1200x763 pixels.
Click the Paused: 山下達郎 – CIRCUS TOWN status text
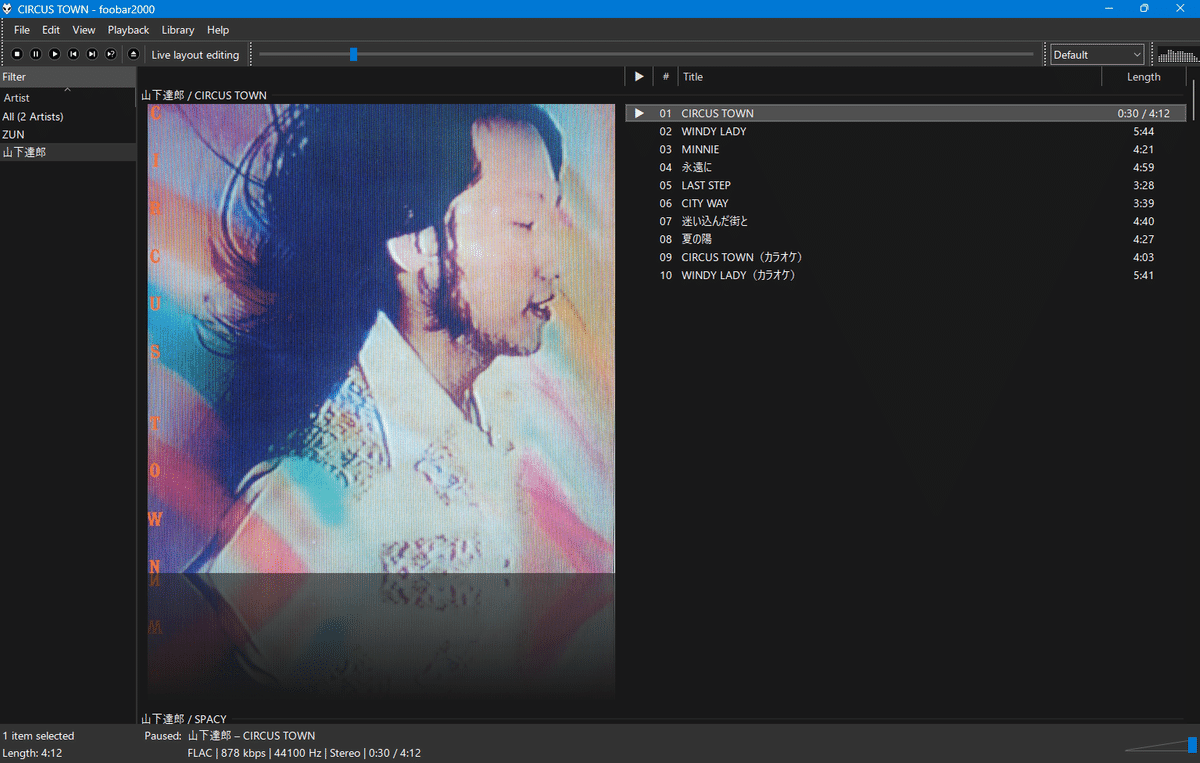tap(230, 736)
